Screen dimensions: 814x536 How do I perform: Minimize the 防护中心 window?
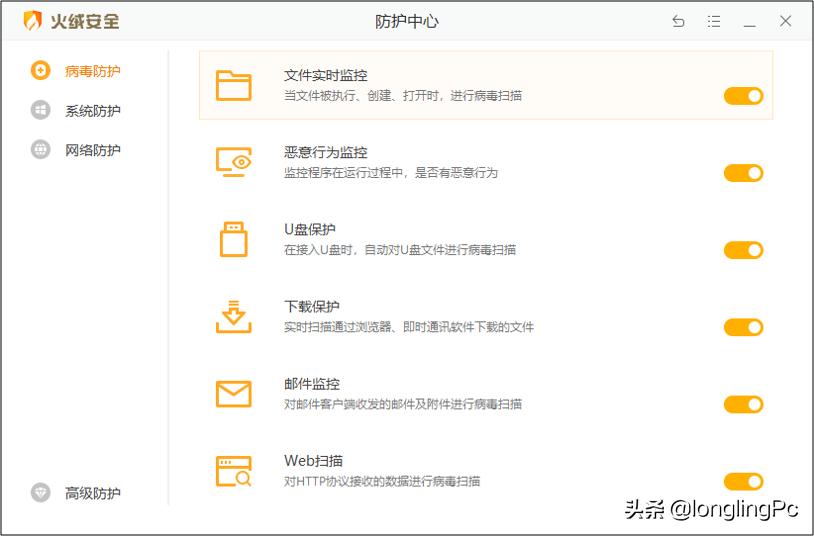coord(750,25)
